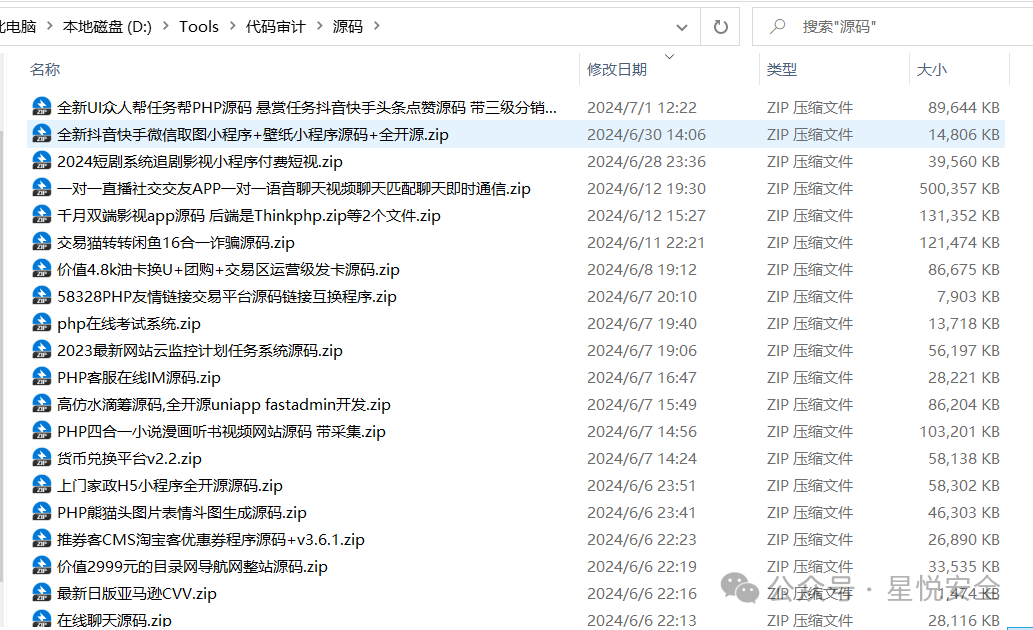Select file name php在线考试系统.zip

pos(129,324)
